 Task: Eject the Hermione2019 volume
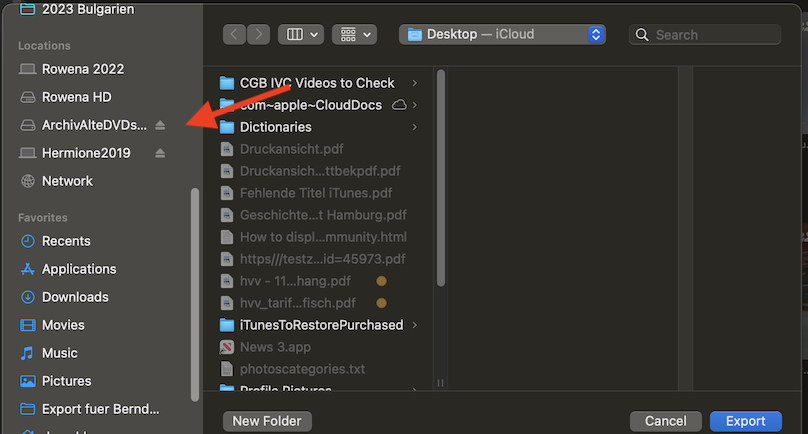(x=161, y=153)
